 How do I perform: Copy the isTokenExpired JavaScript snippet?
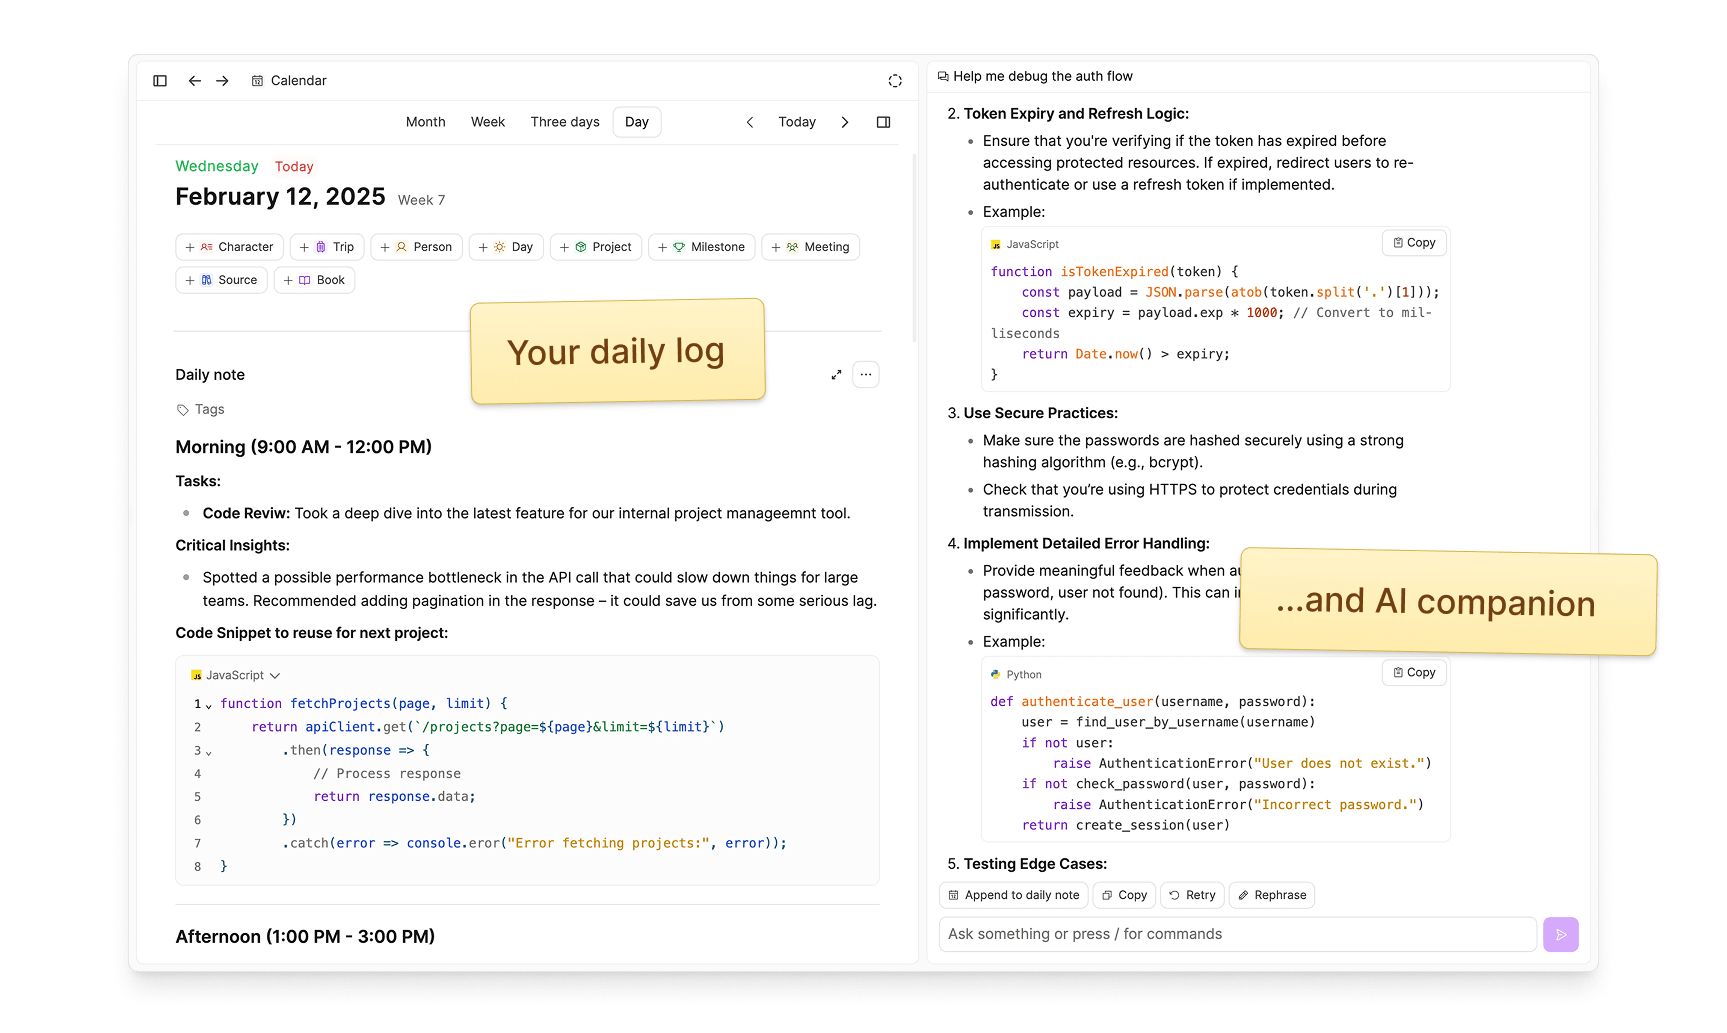[x=1414, y=243]
